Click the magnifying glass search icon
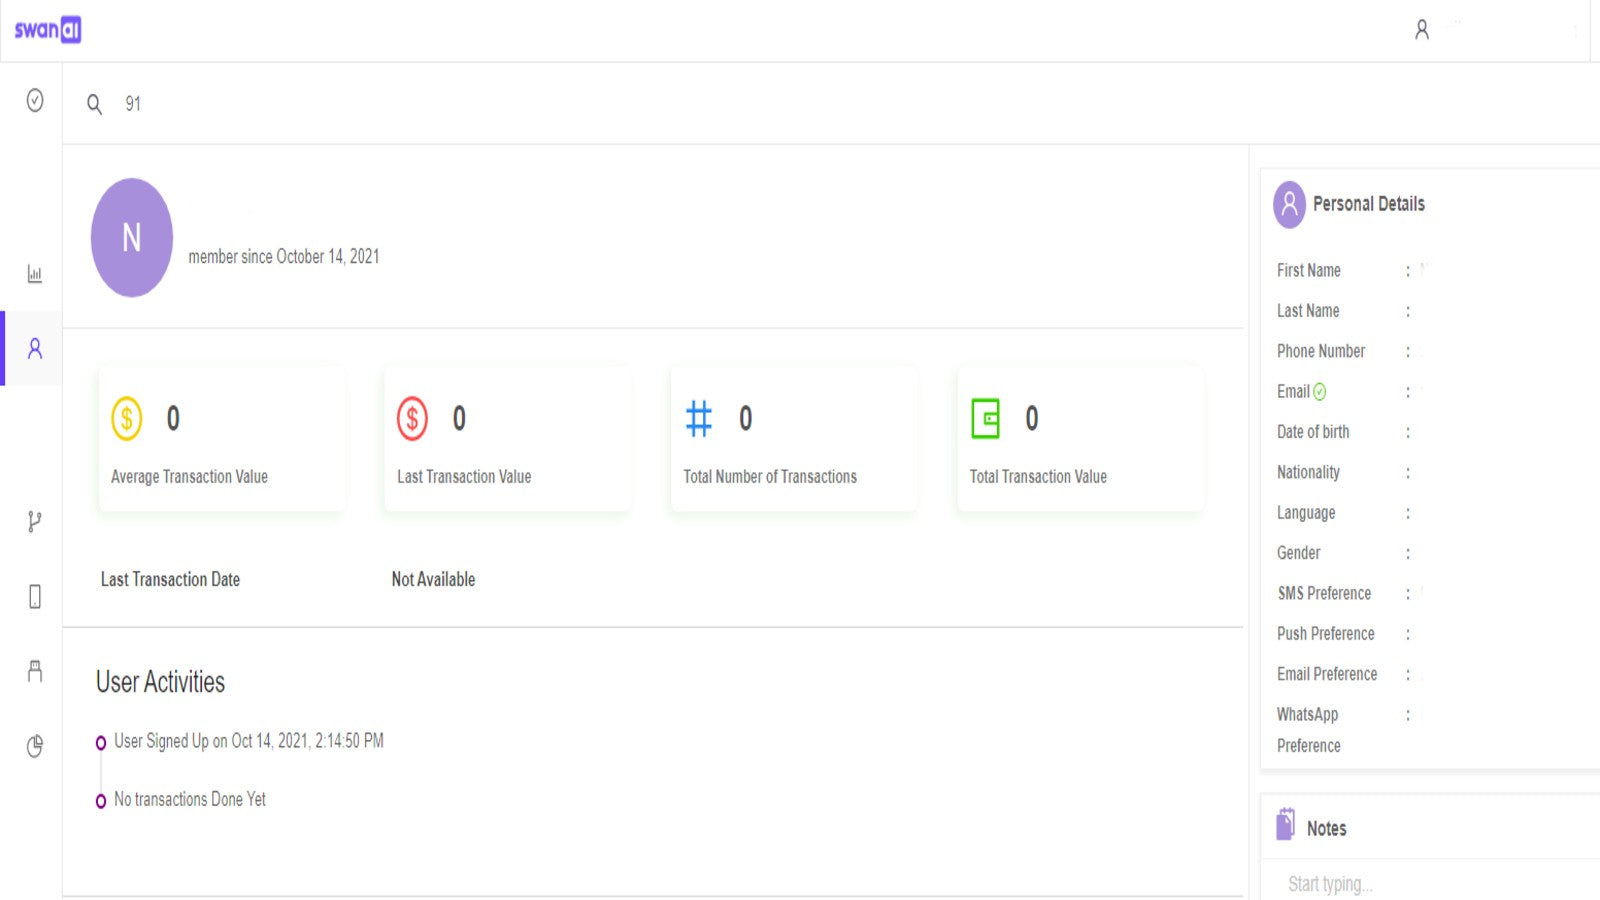Viewport: 1600px width, 900px height. coord(94,104)
